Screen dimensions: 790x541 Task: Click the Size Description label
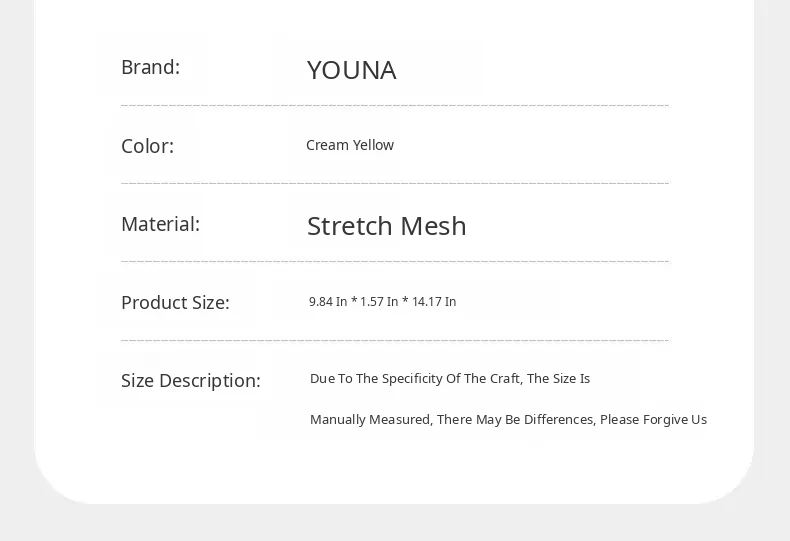tap(190, 381)
